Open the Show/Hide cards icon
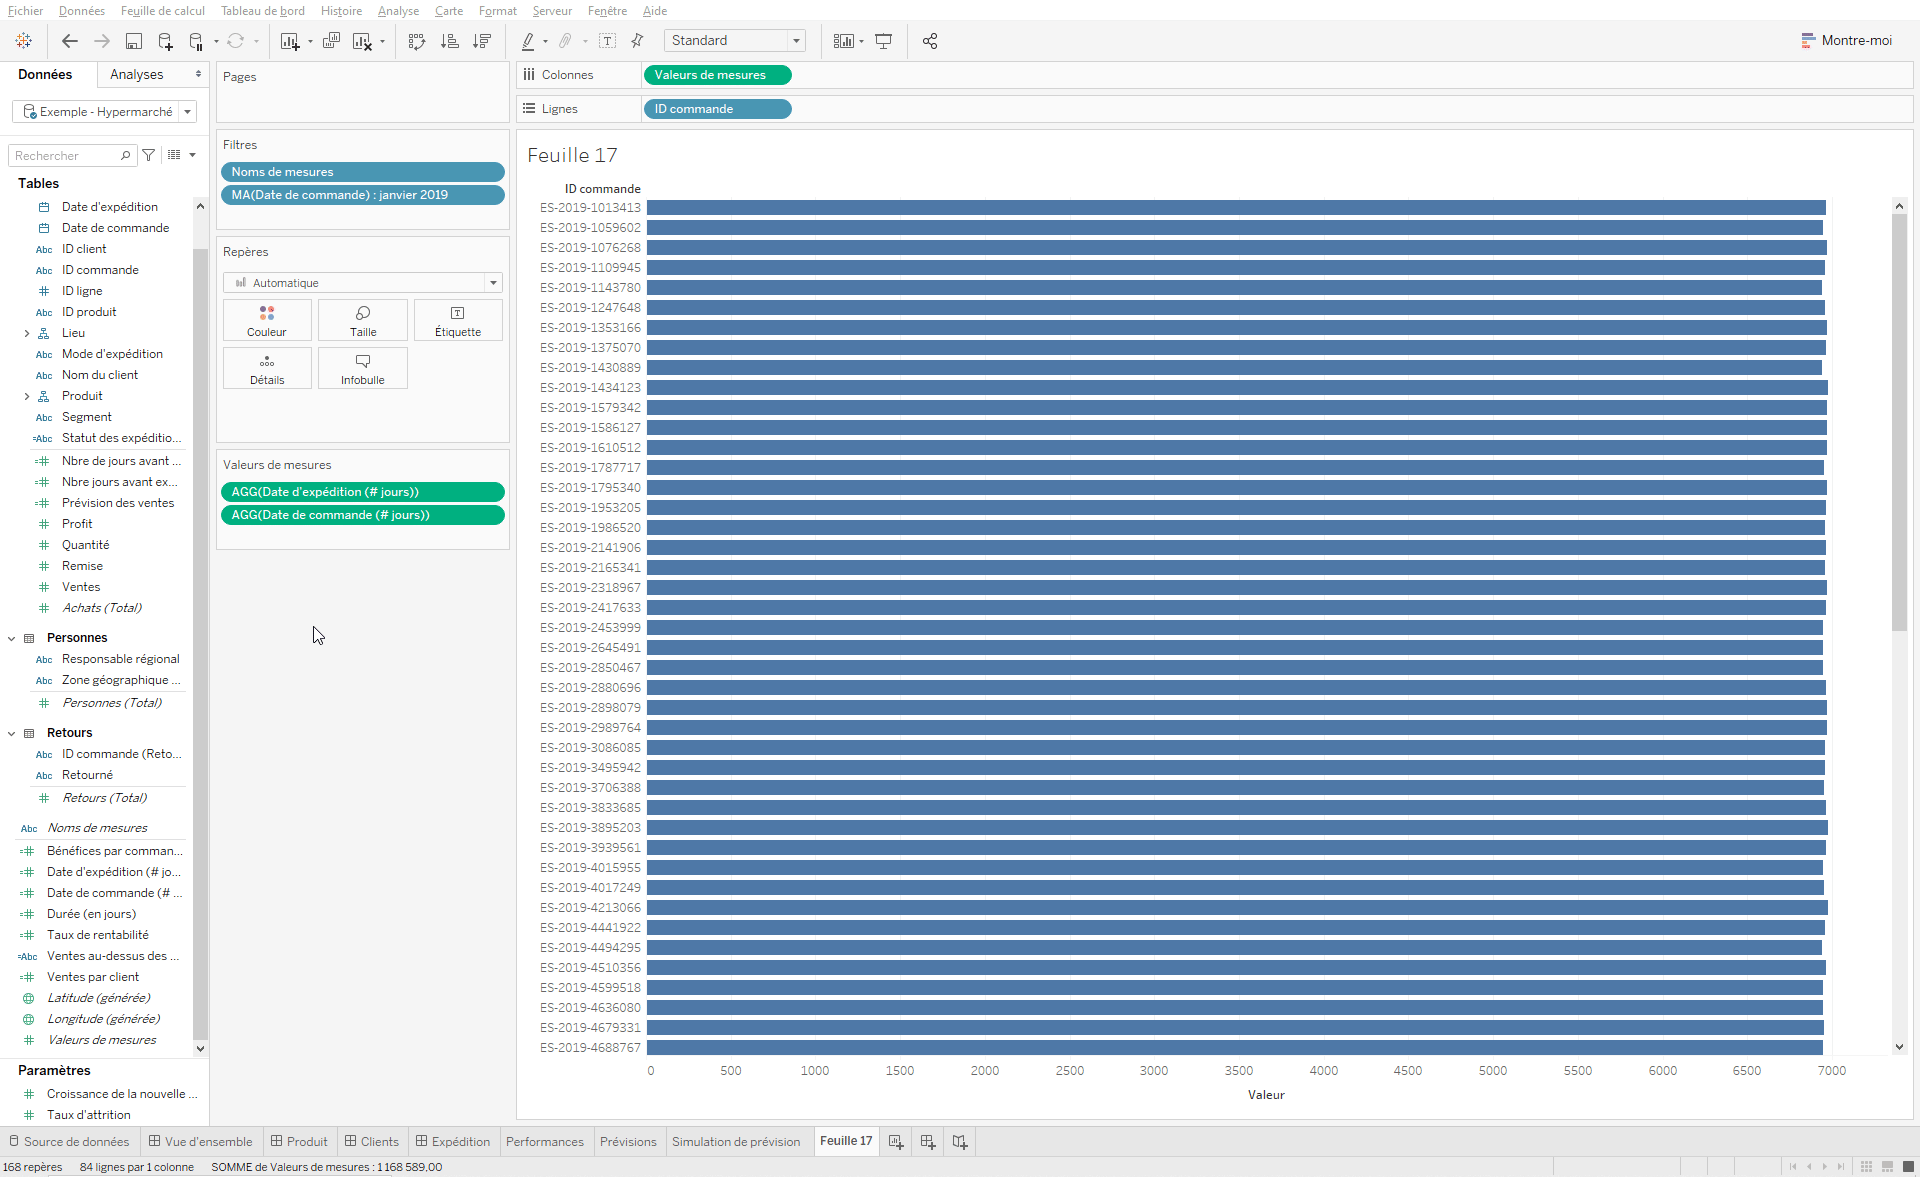 coord(844,41)
